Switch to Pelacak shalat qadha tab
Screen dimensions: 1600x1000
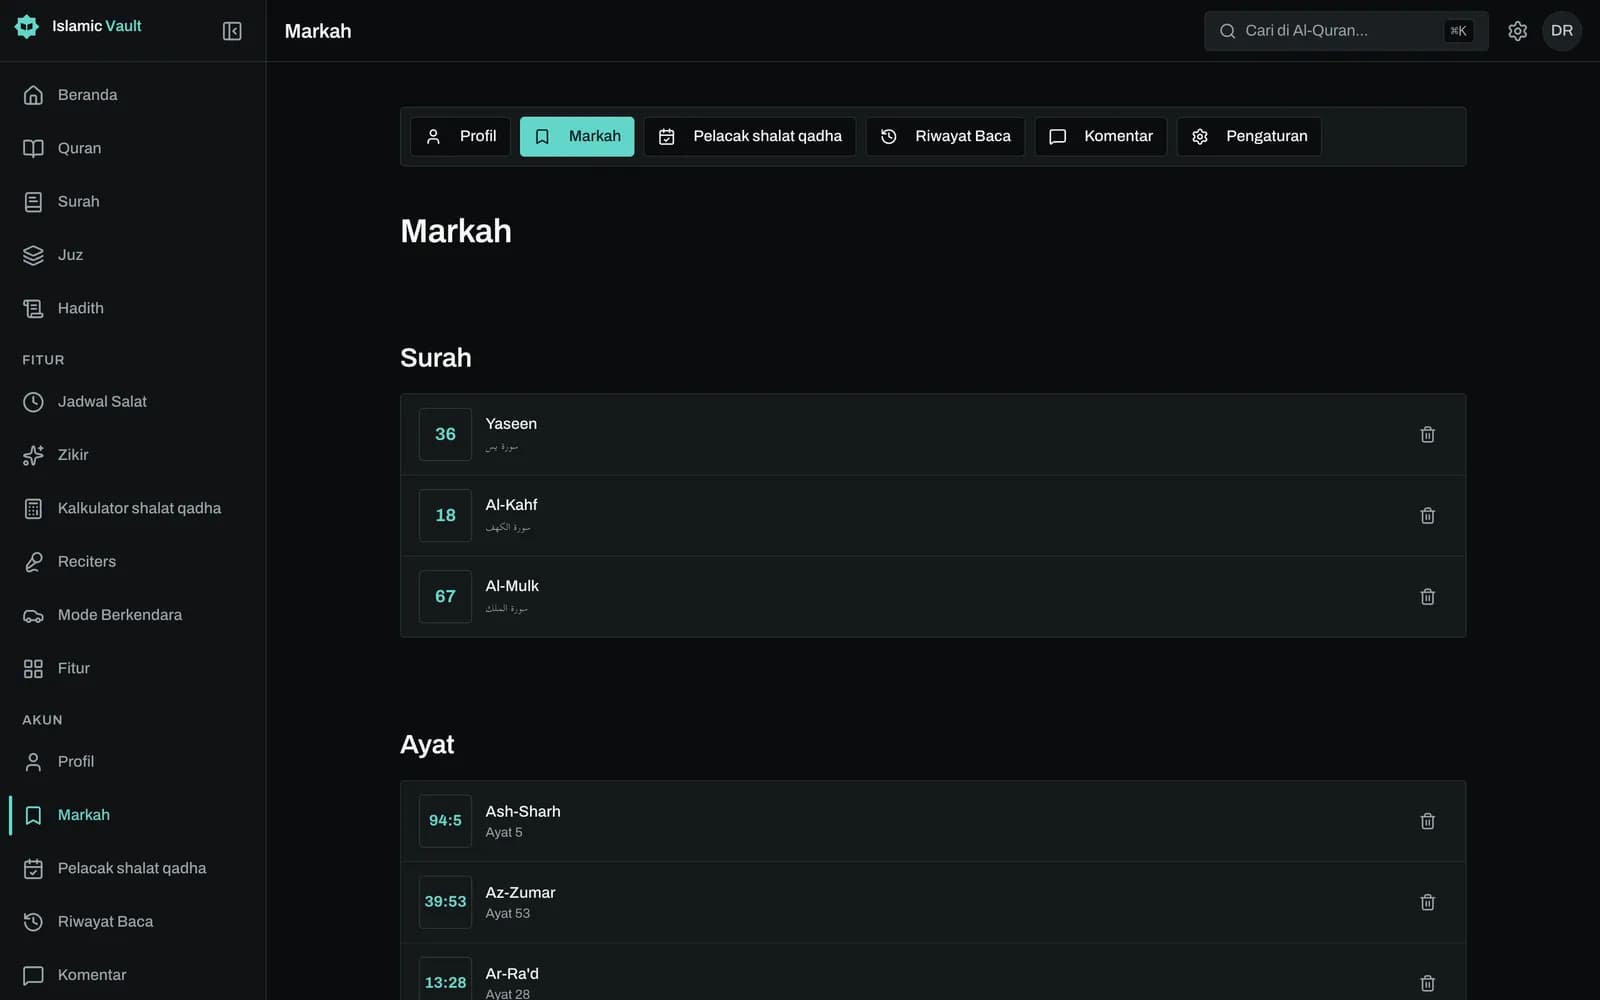[x=750, y=136]
